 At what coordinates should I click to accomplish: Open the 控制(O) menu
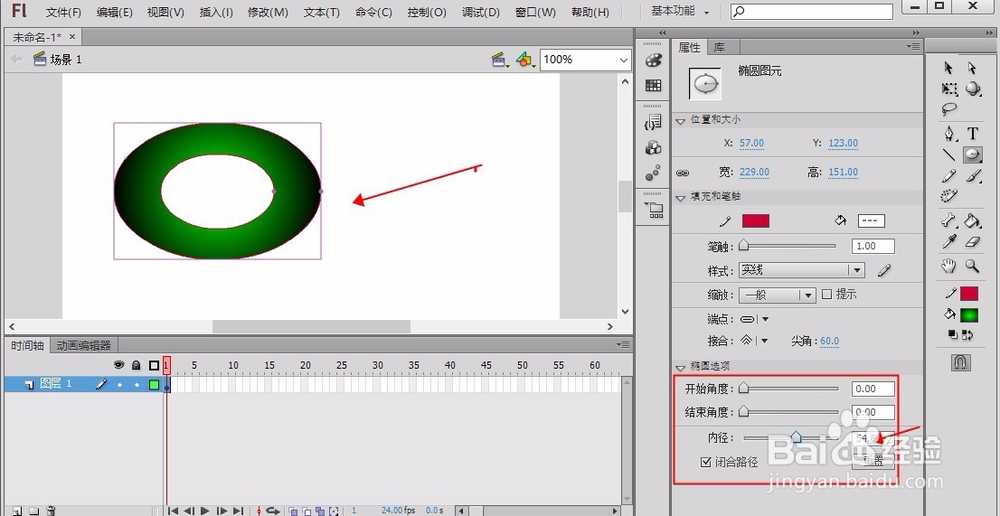click(427, 12)
